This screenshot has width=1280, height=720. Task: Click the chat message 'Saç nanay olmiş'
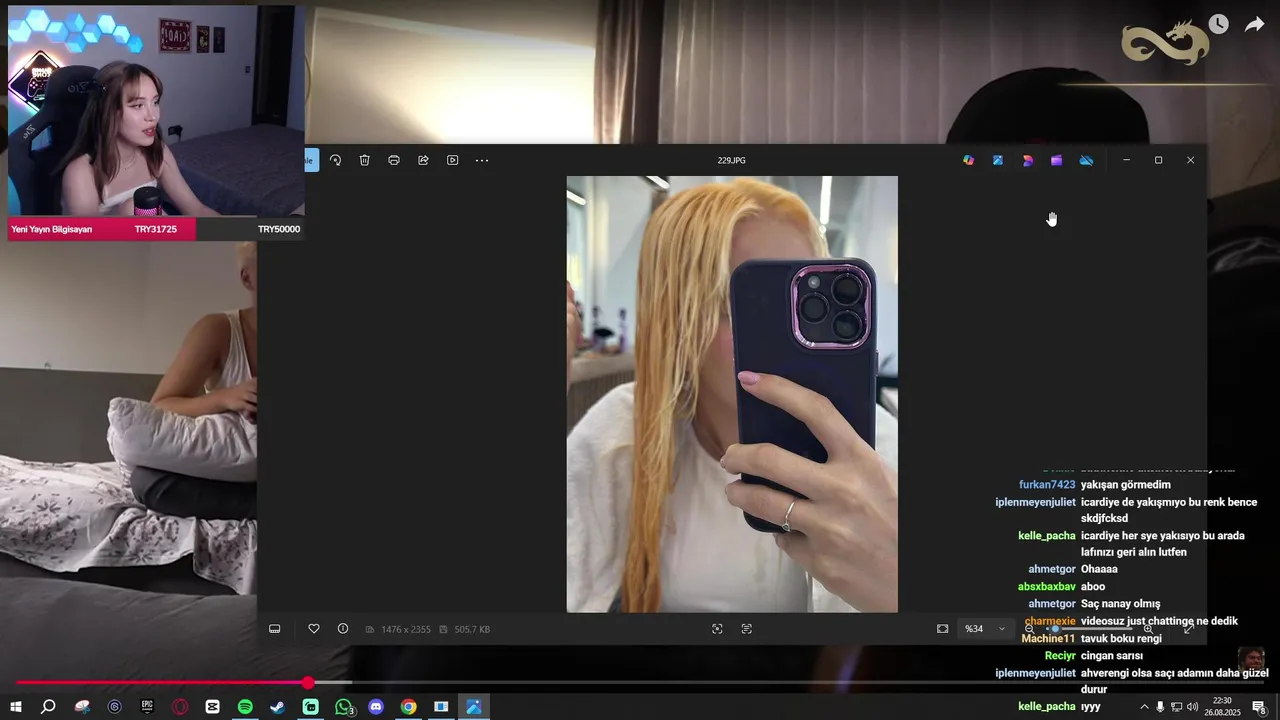point(1120,604)
